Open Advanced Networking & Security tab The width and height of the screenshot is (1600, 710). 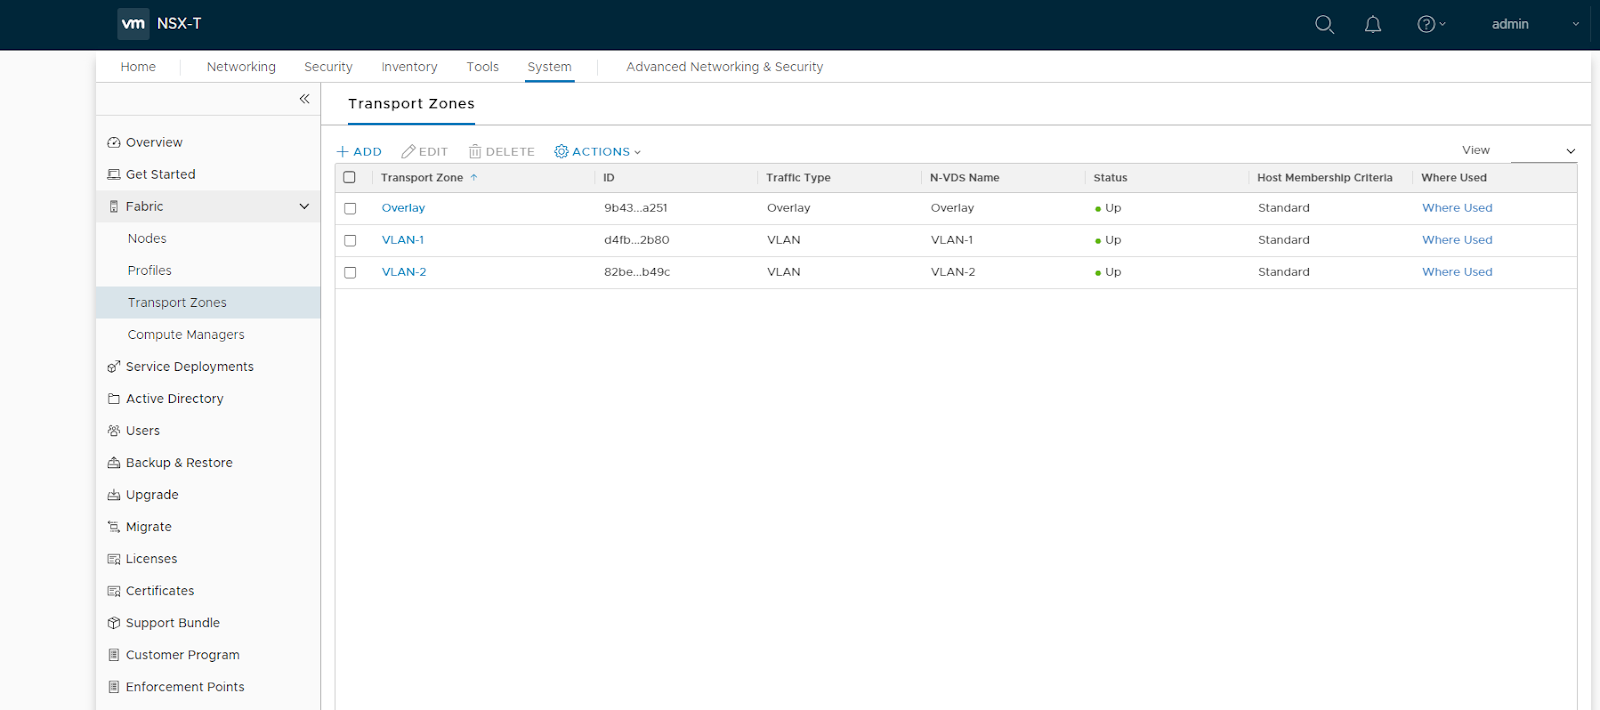coord(724,67)
